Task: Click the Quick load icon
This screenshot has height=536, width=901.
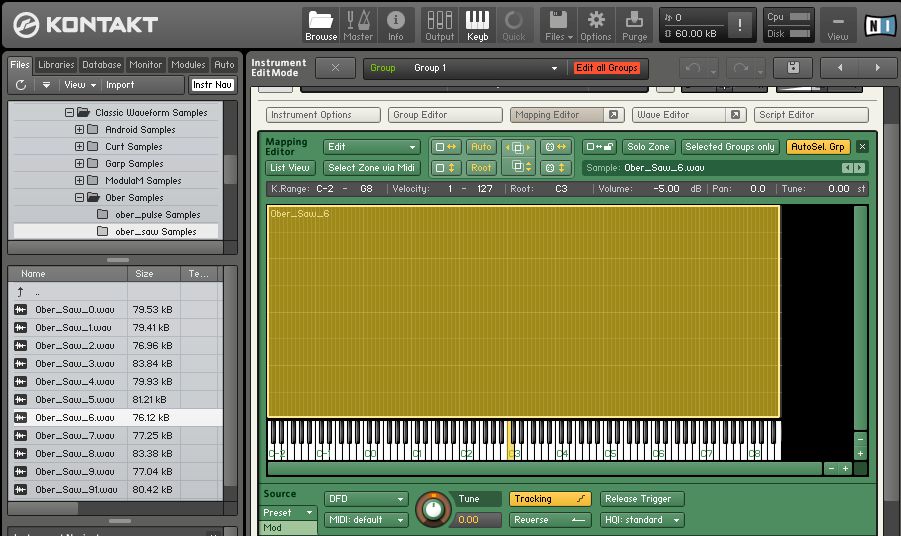Action: (514, 25)
